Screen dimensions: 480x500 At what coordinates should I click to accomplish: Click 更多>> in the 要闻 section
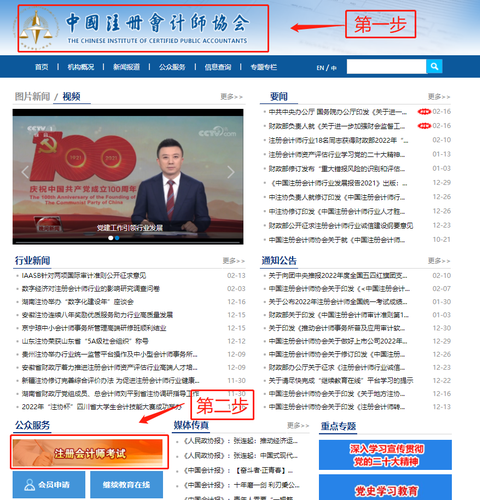(x=439, y=97)
